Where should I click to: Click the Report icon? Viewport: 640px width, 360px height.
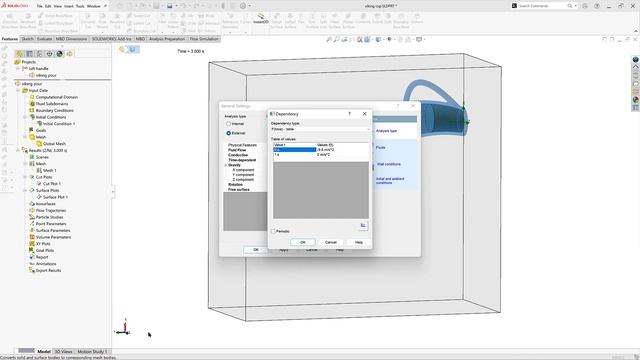(32, 257)
